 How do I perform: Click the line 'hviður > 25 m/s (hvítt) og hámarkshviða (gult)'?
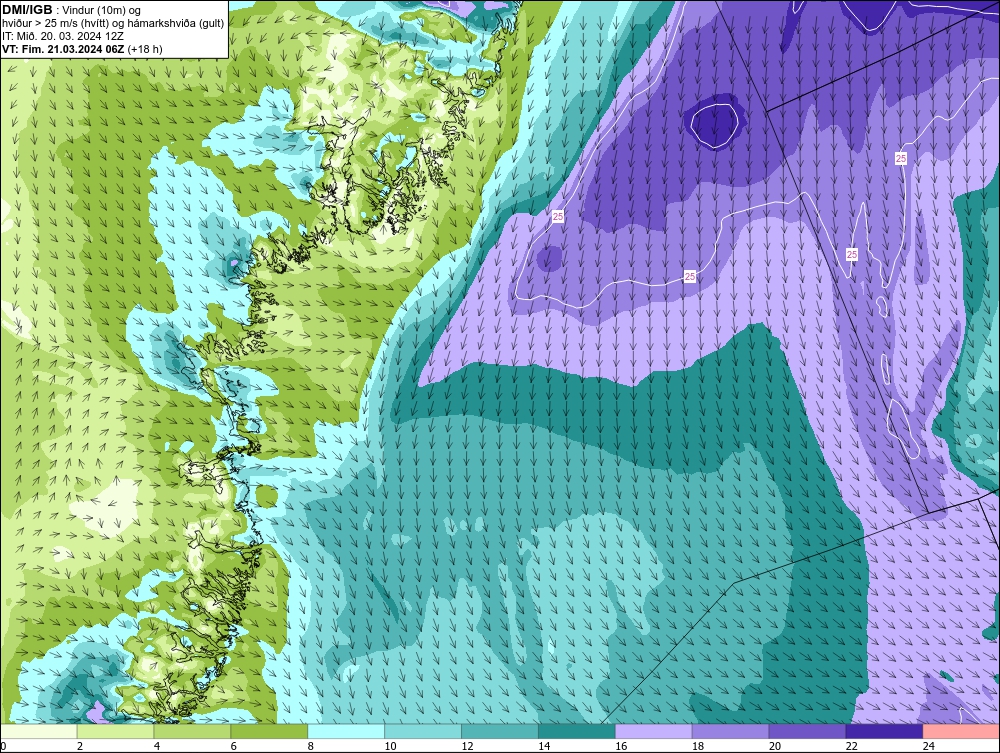tap(113, 24)
